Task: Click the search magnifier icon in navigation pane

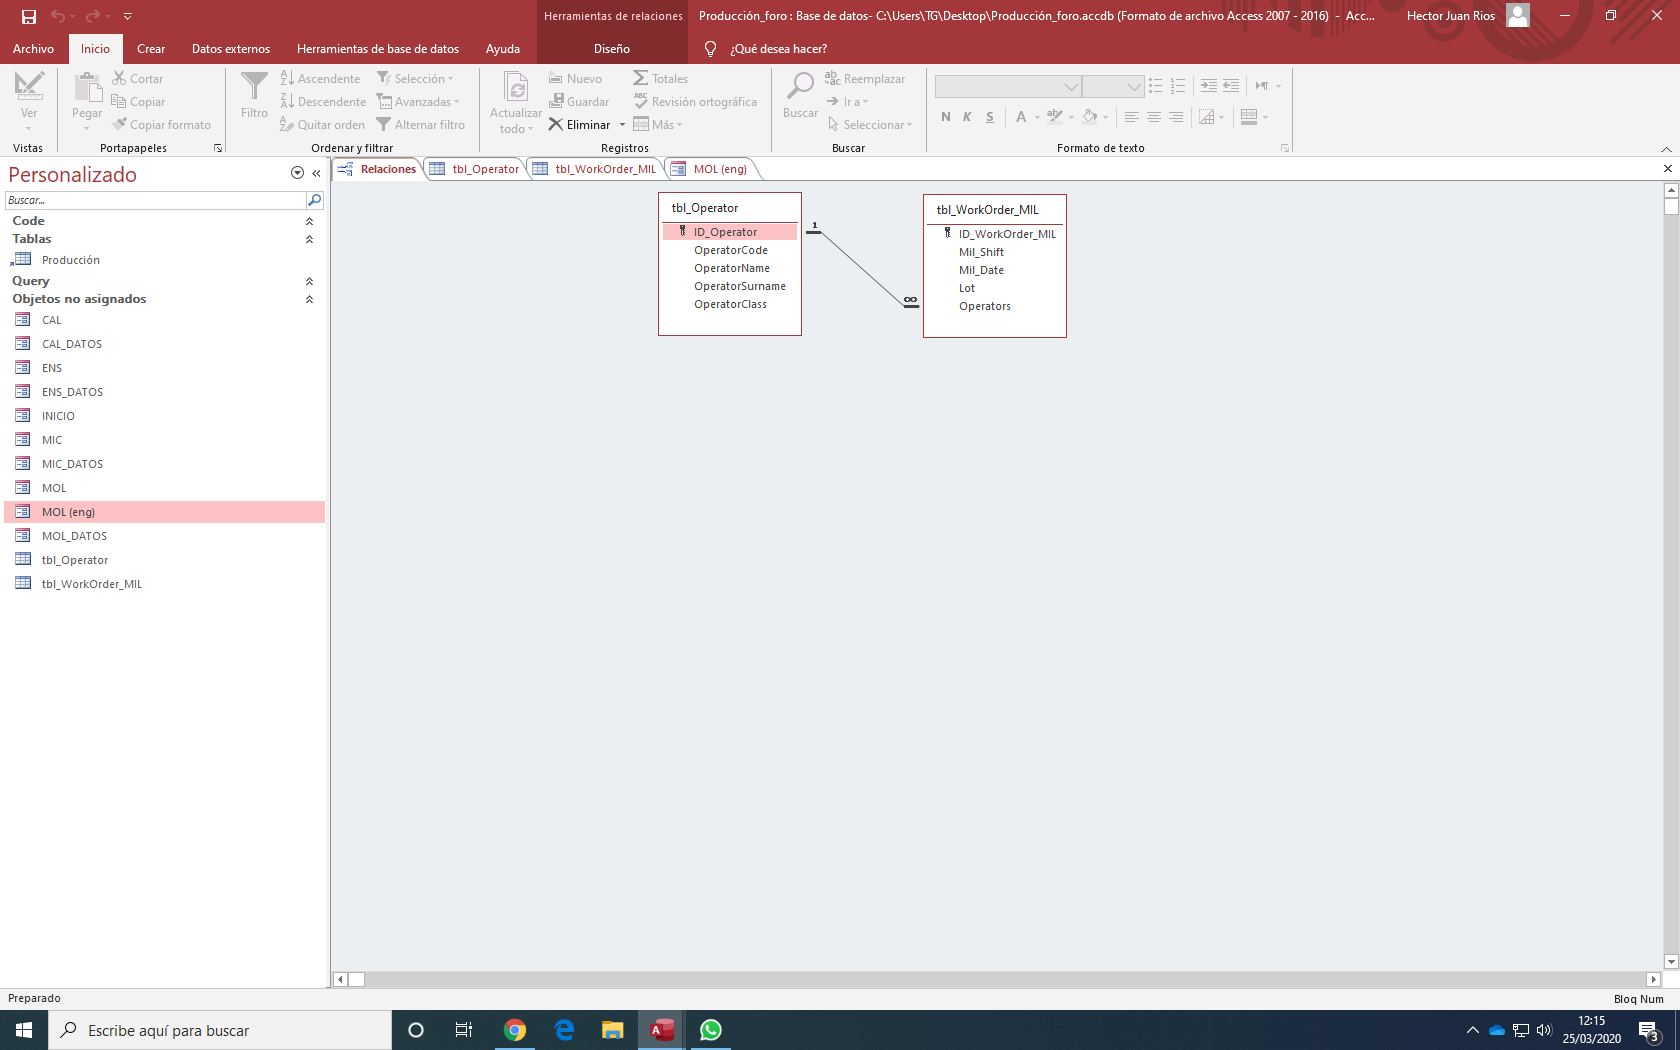Action: (314, 200)
